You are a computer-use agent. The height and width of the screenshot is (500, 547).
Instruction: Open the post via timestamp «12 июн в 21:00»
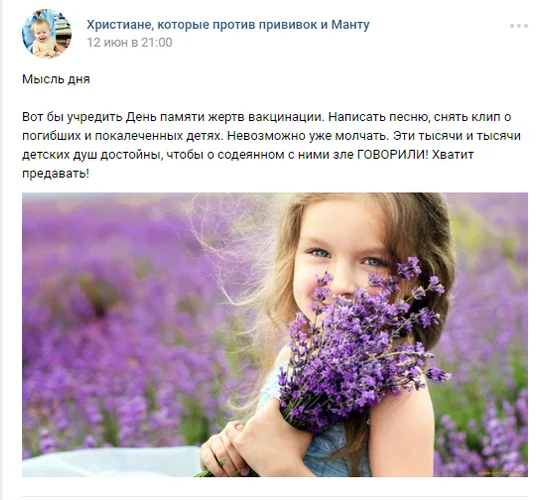[x=129, y=43]
